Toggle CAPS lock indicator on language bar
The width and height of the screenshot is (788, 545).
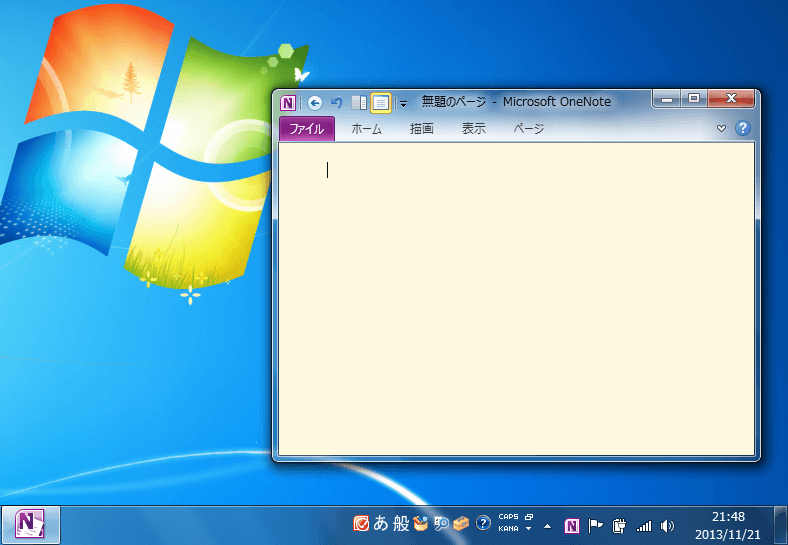pyautogui.click(x=508, y=517)
